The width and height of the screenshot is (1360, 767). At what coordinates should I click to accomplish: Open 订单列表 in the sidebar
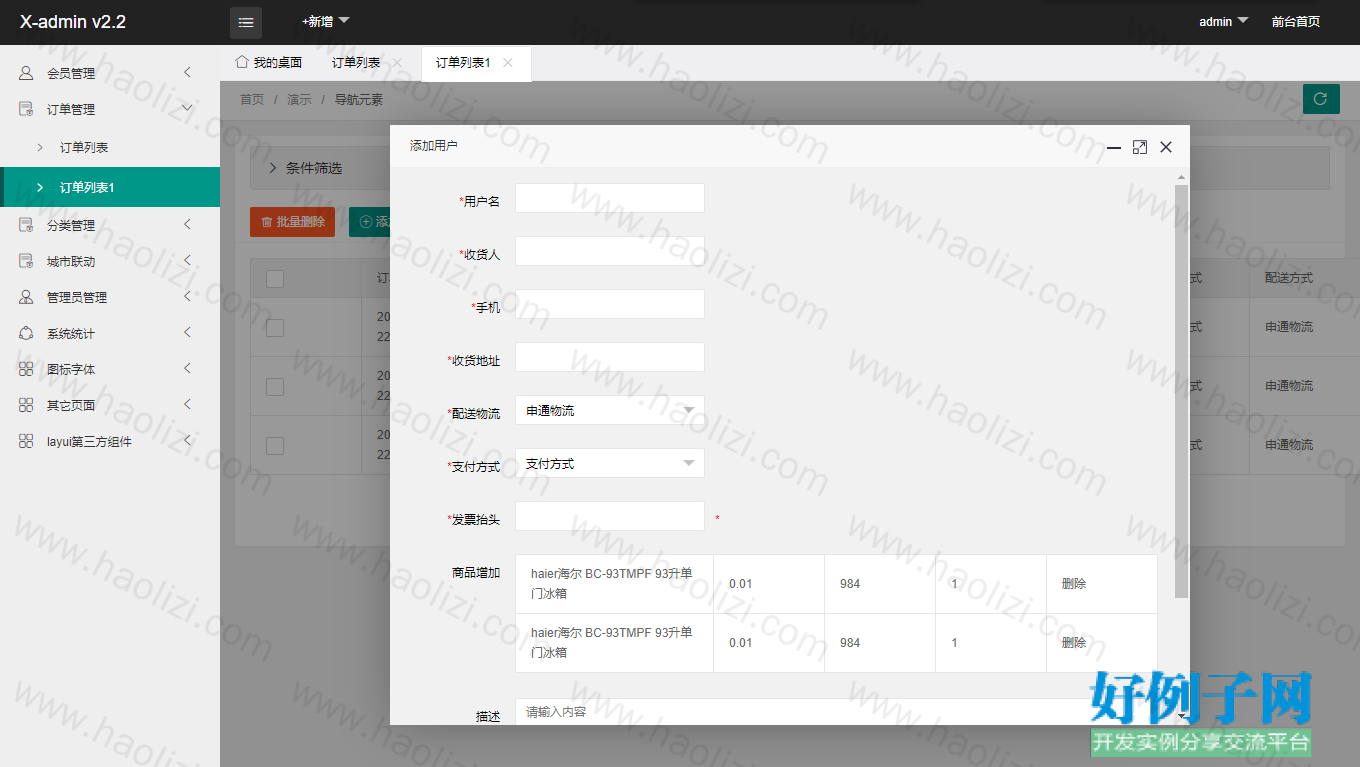click(110, 148)
